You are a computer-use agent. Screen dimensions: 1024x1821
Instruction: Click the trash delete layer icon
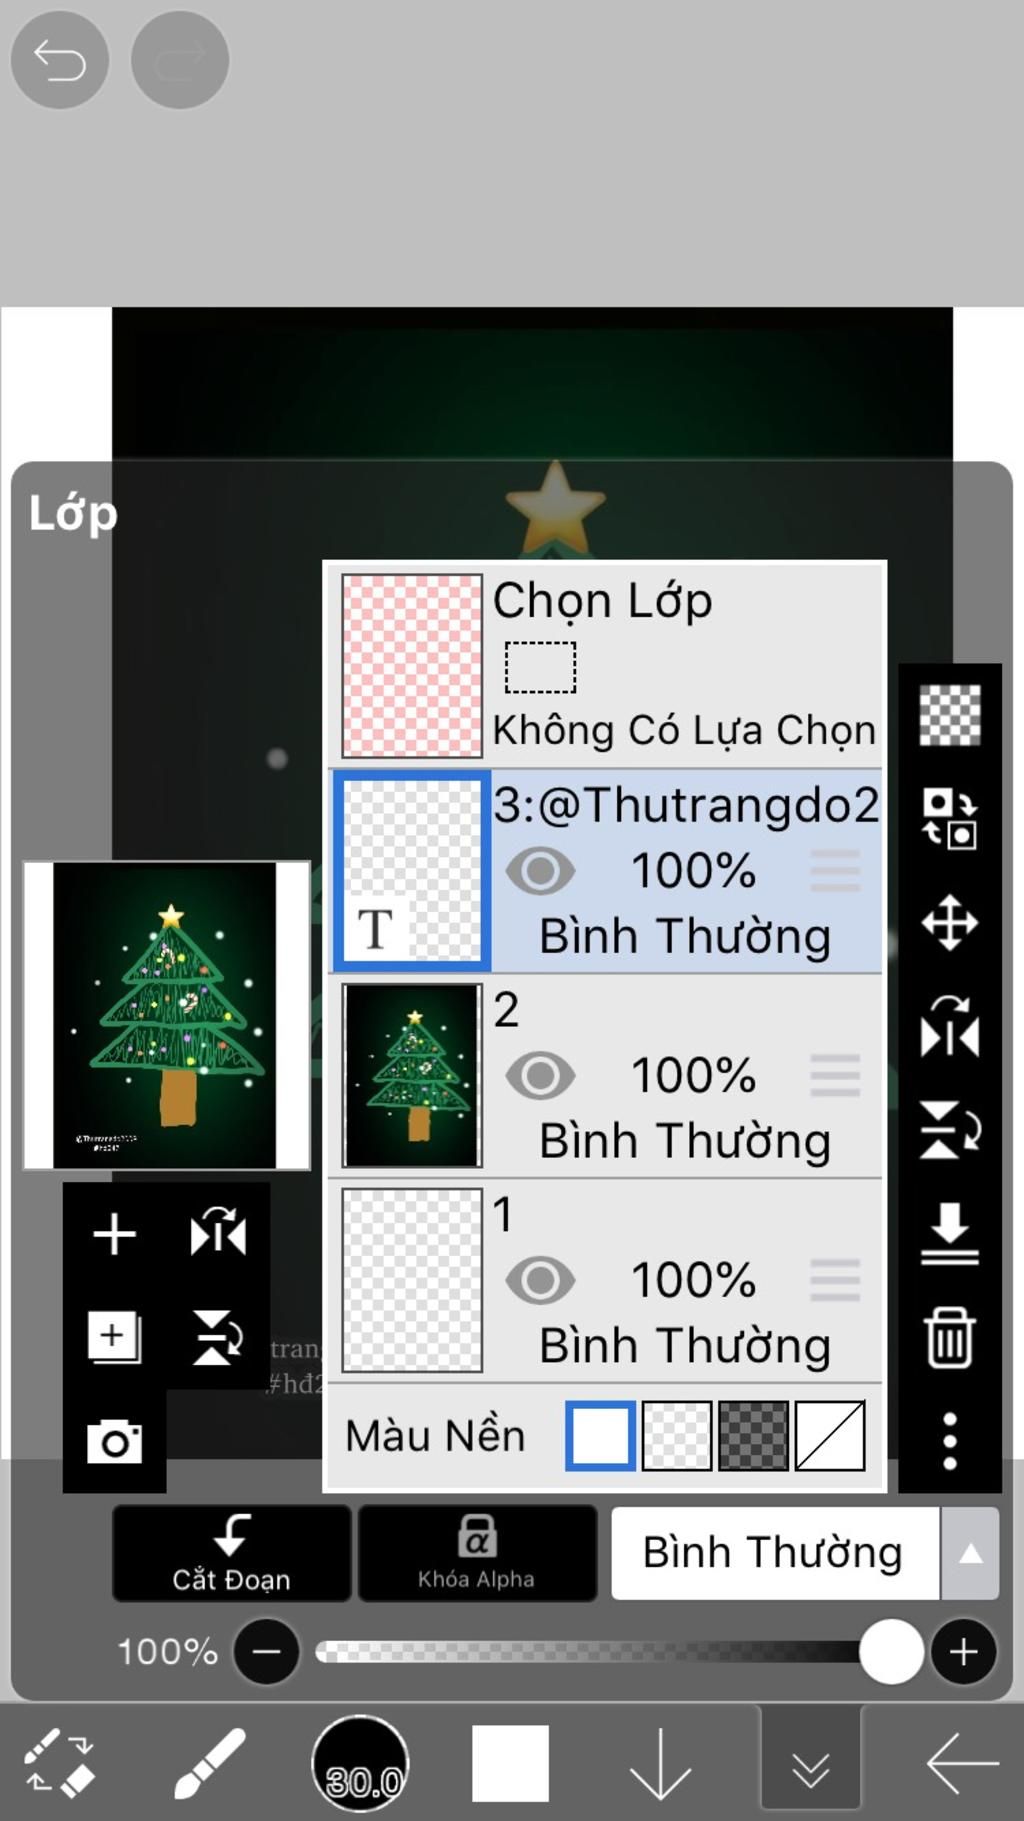point(949,1337)
